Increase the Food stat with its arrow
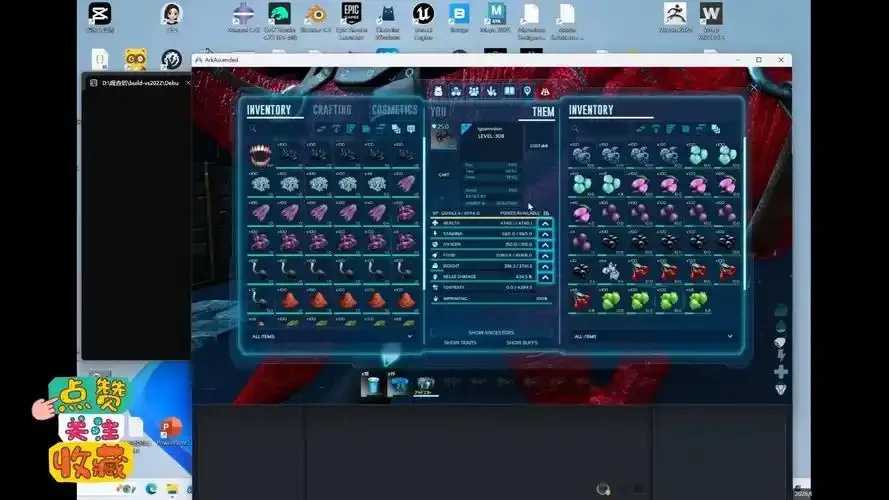Image resolution: width=889 pixels, height=500 pixels. tap(545, 256)
